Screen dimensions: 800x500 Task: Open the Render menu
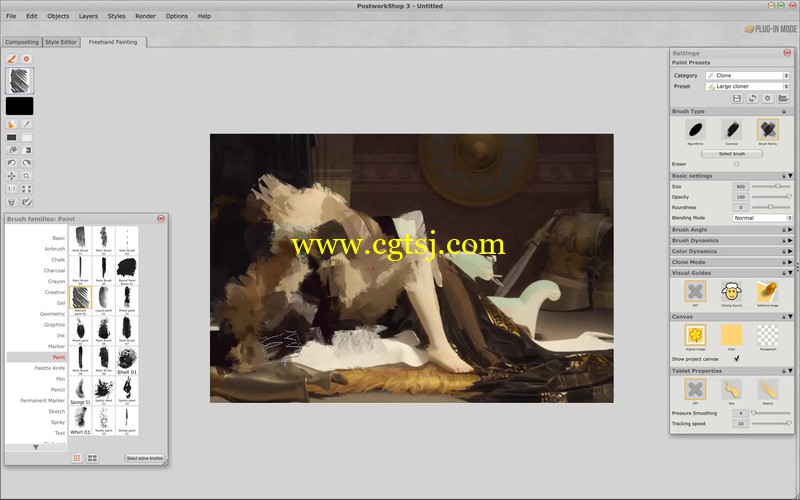(x=145, y=16)
